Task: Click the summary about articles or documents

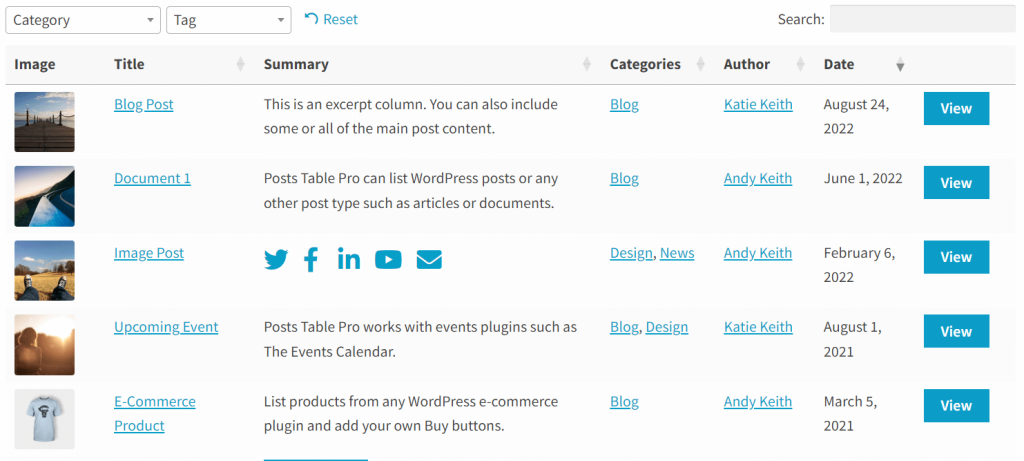Action: tap(411, 191)
